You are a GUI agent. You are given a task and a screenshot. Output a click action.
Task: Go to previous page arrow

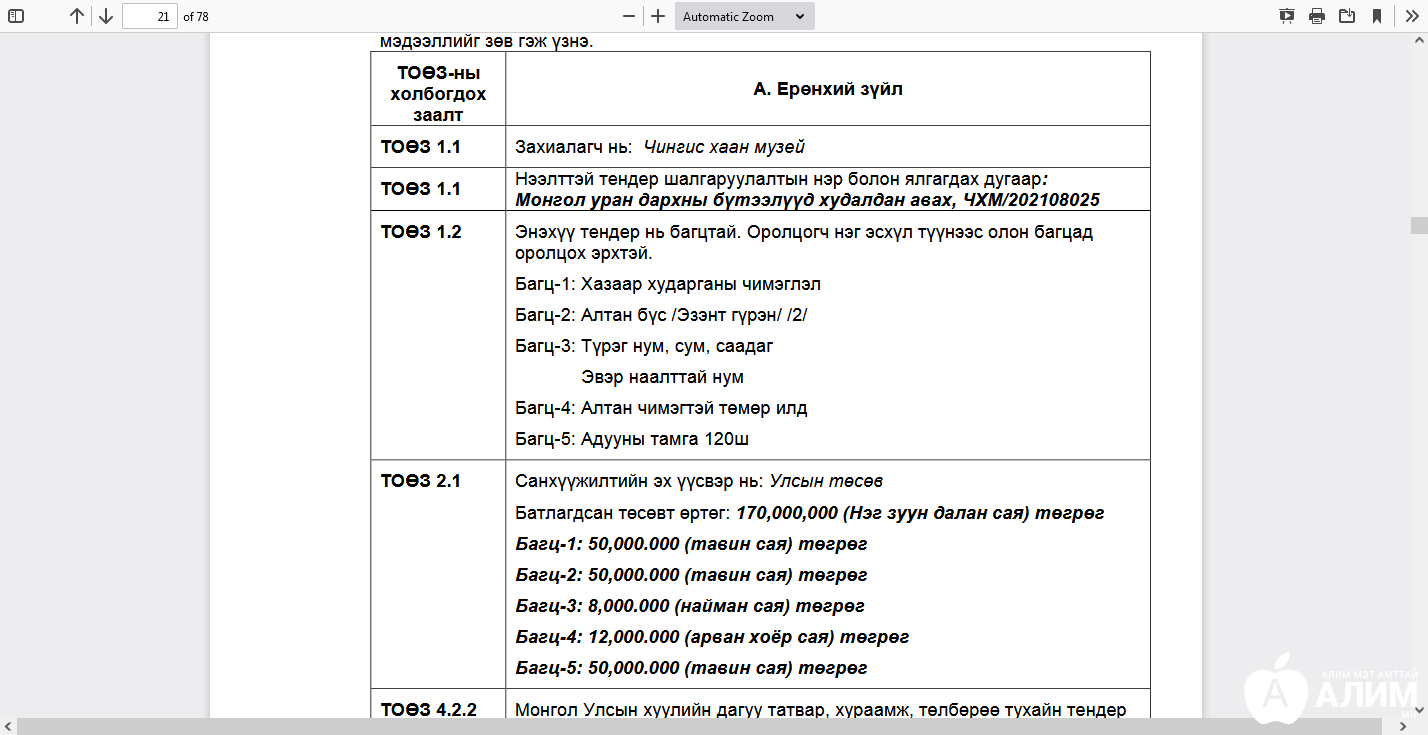pos(77,16)
